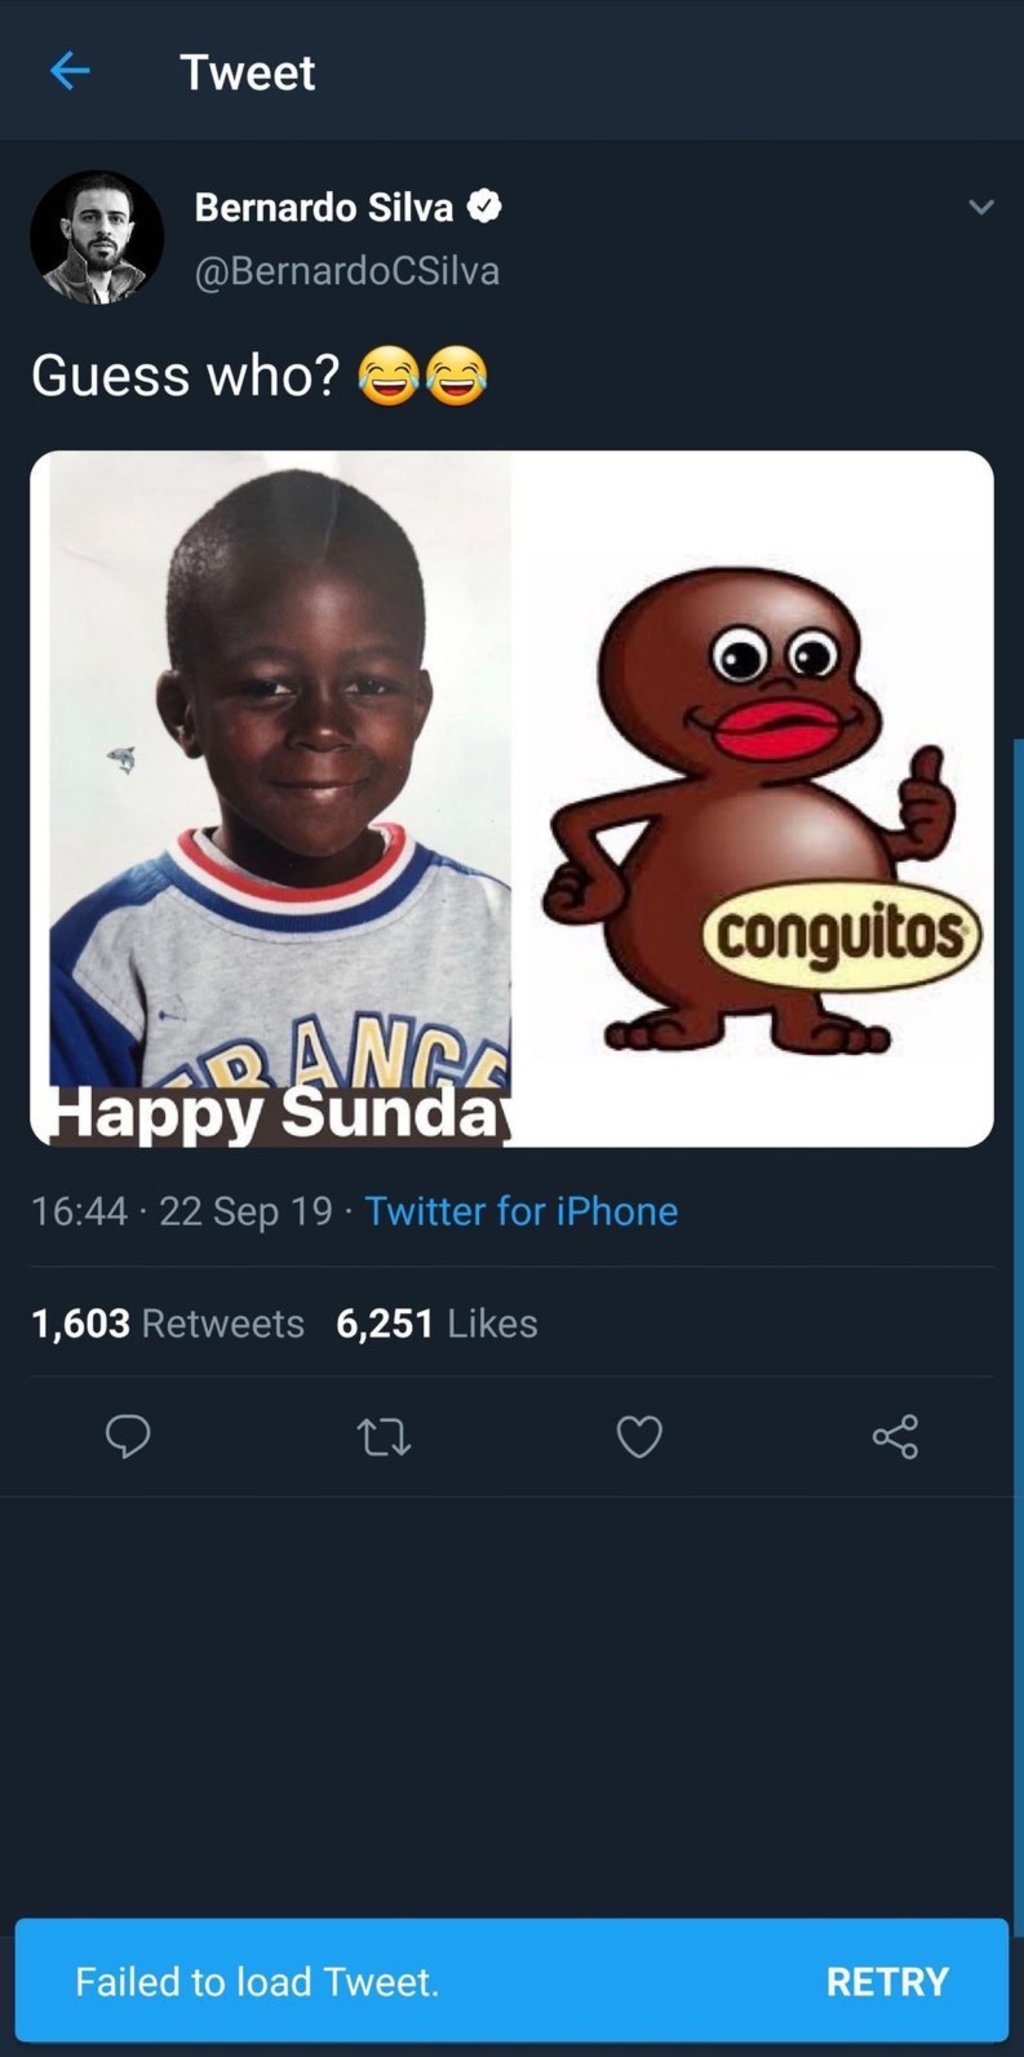Reply to the tweet with the comment icon

pyautogui.click(x=128, y=1437)
